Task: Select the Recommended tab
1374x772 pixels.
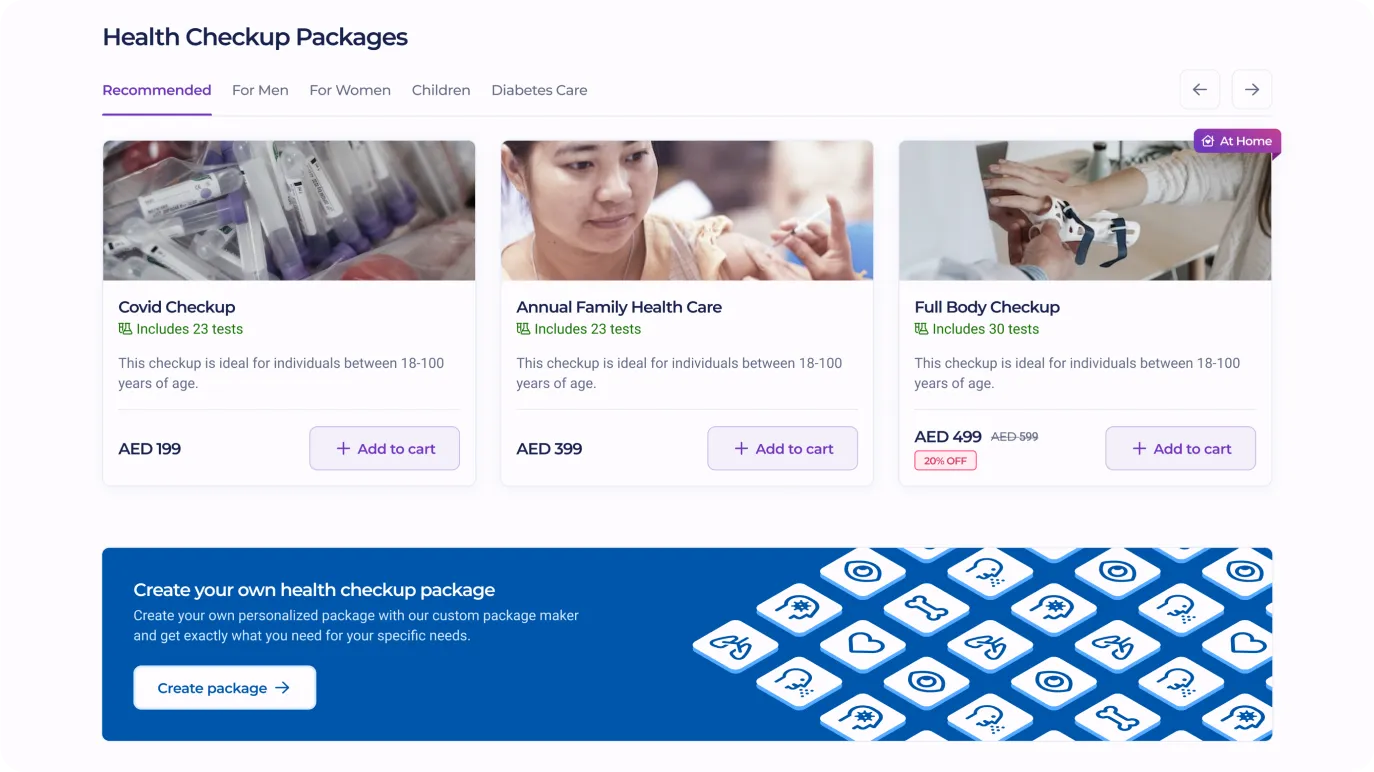Action: pyautogui.click(x=157, y=90)
